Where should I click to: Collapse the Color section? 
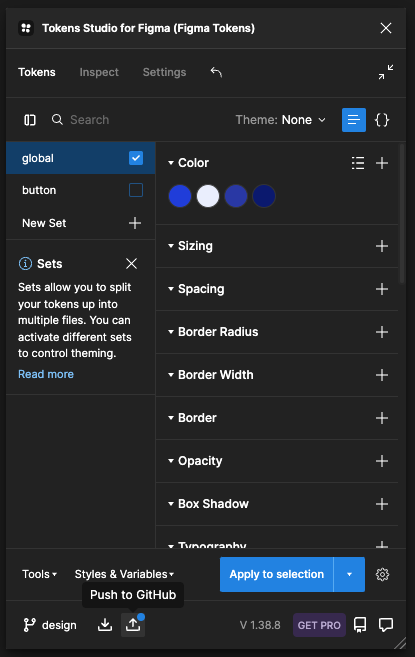[171, 163]
